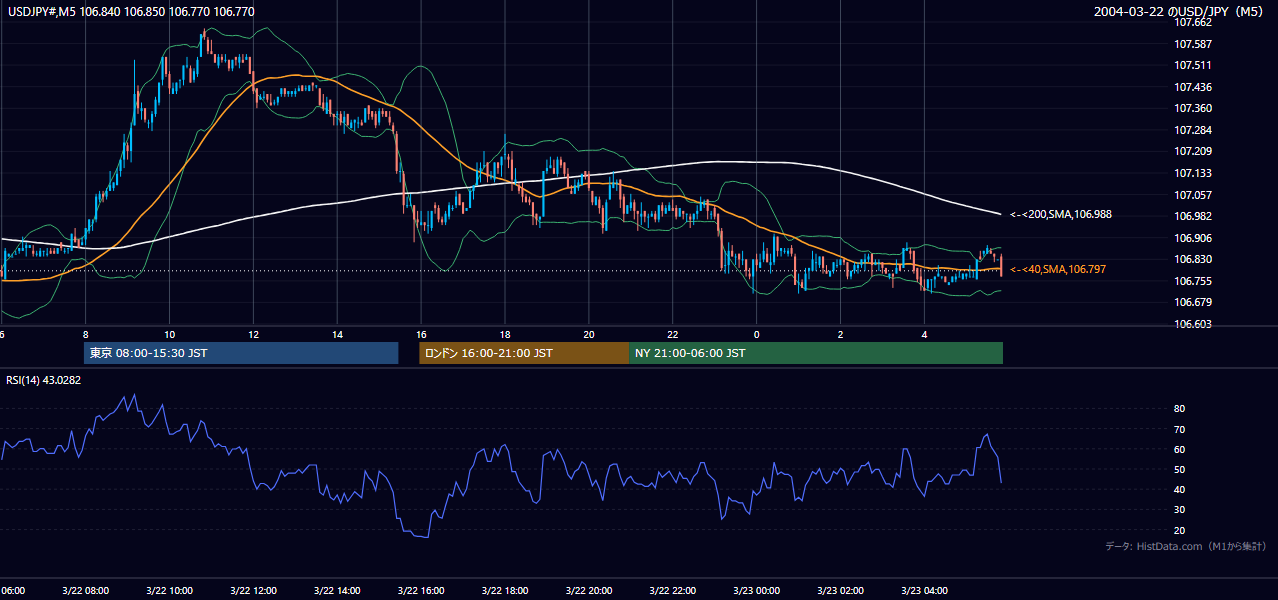
Task: Click price level 106.906 on the axis
Action: 1192,238
